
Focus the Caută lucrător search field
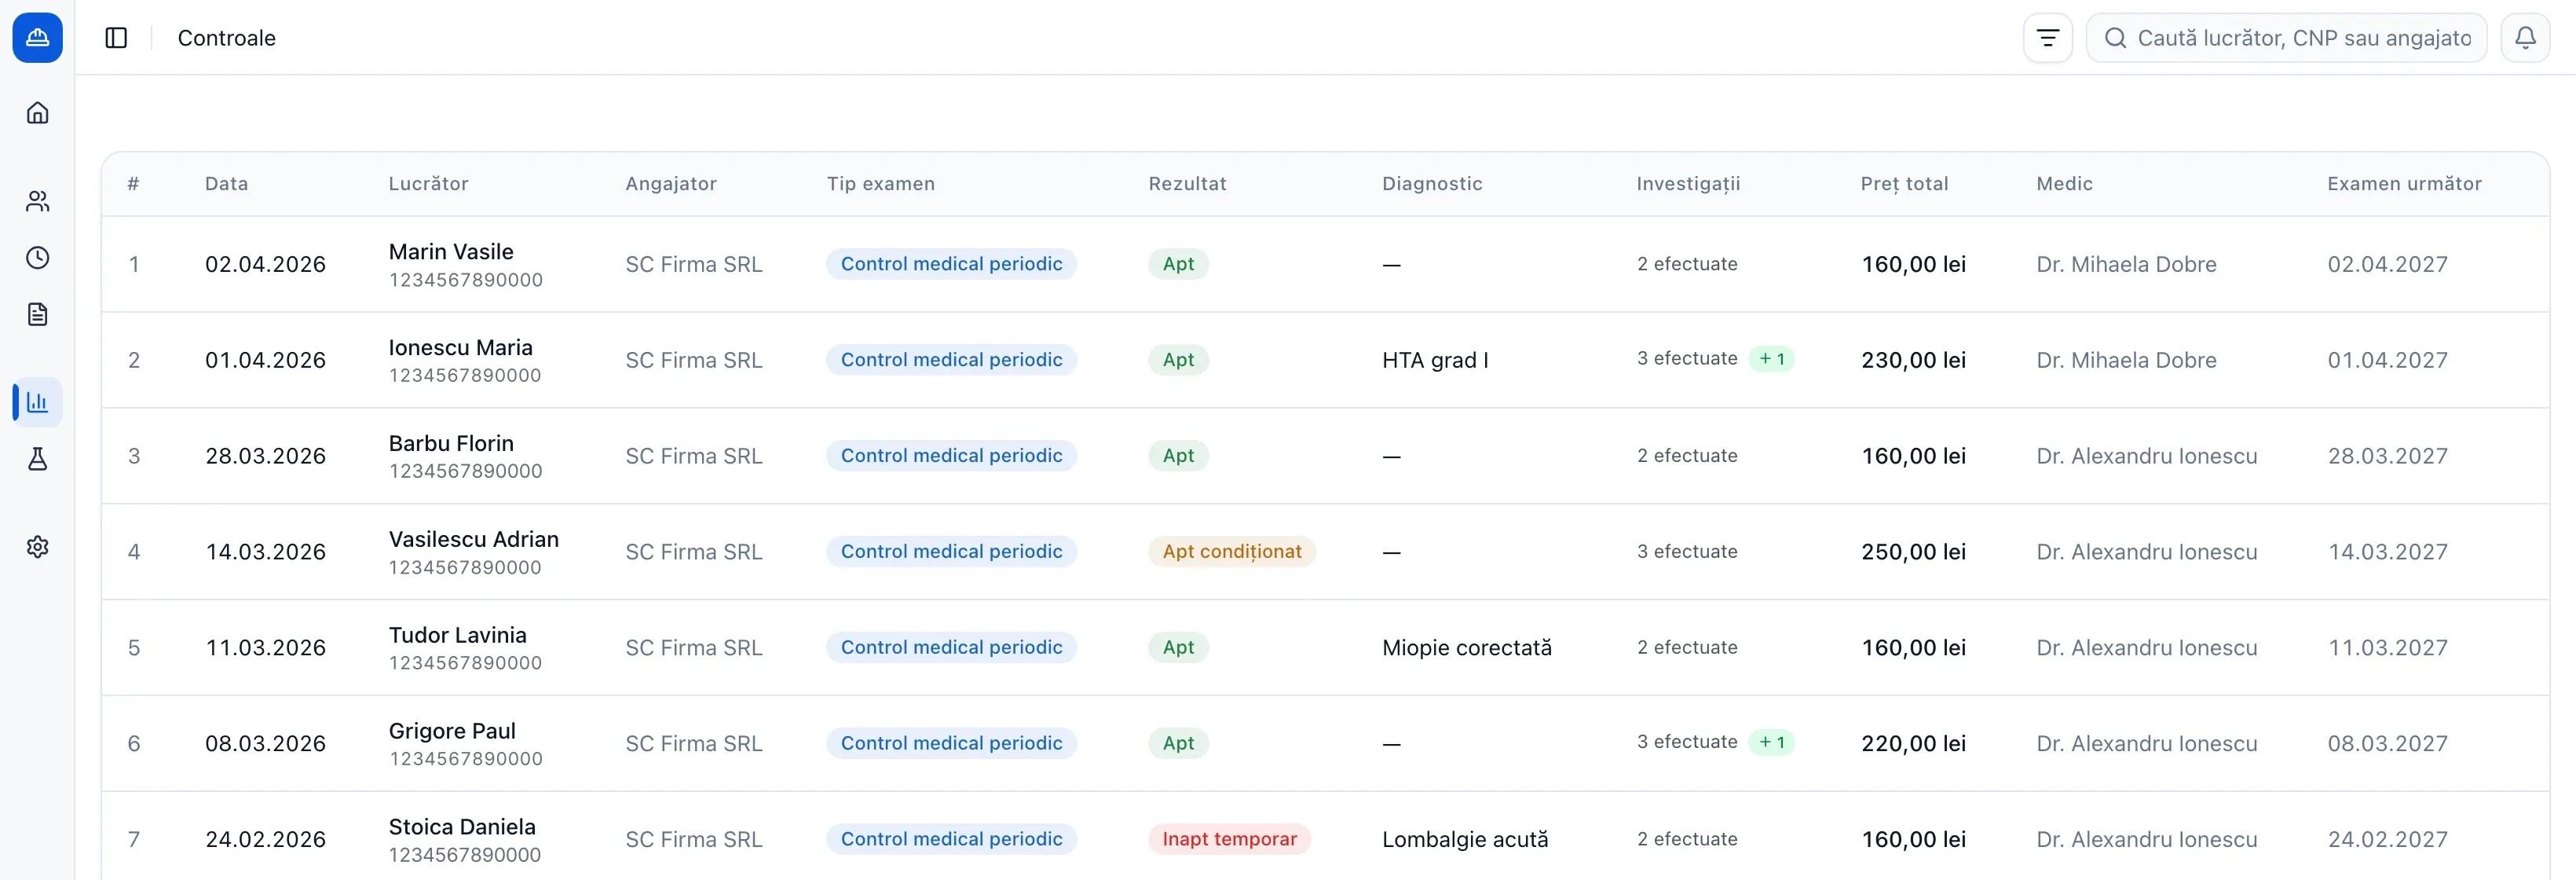click(x=2286, y=38)
